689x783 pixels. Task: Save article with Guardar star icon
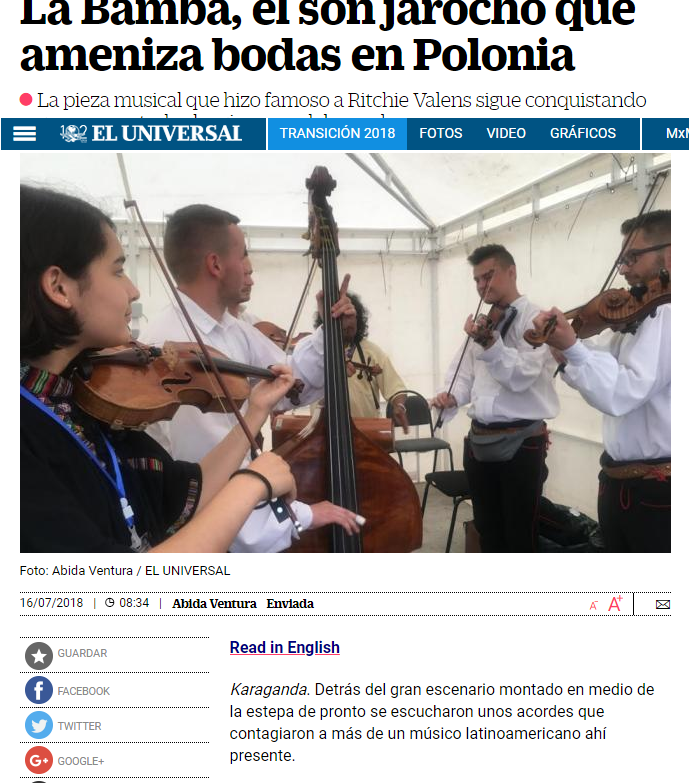pos(39,656)
